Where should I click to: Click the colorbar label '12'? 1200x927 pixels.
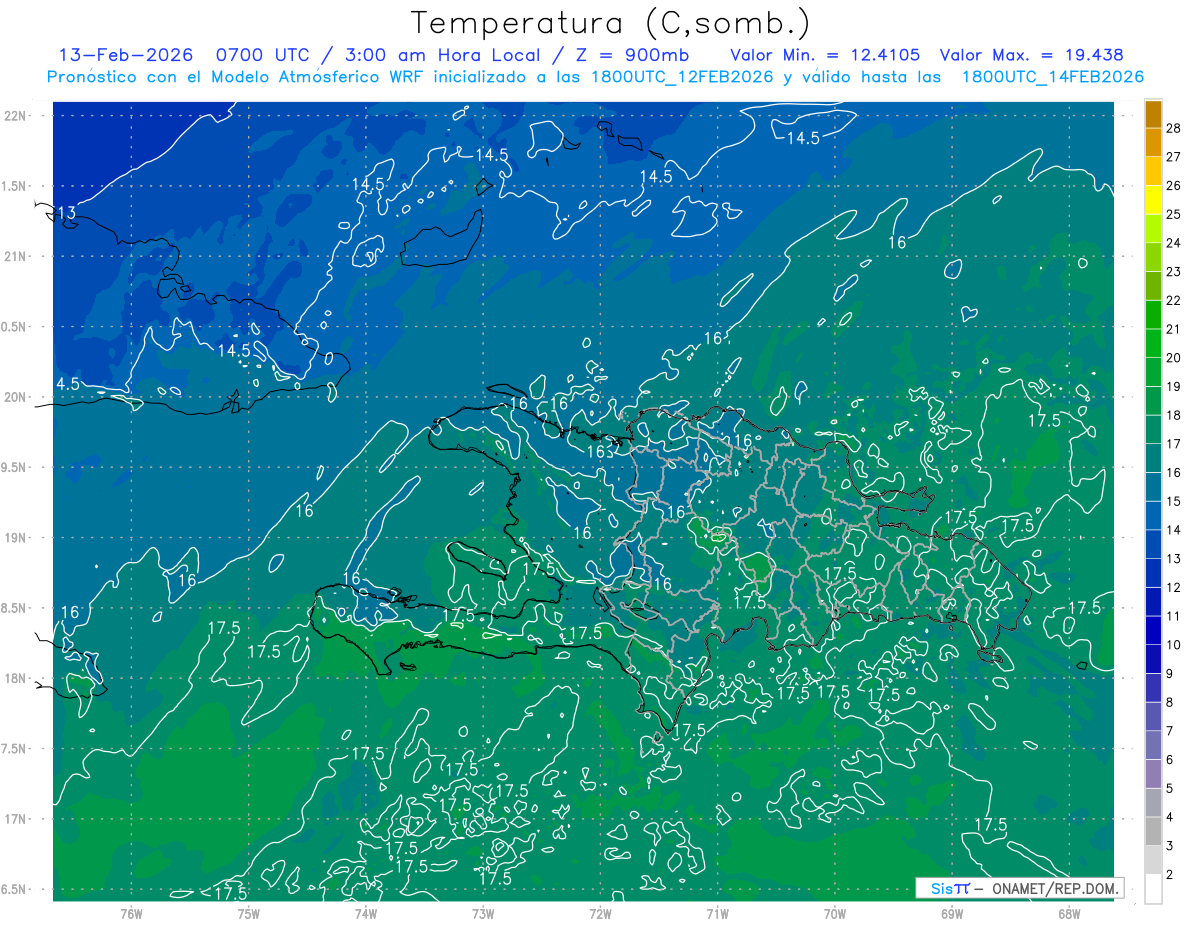coord(1173,588)
